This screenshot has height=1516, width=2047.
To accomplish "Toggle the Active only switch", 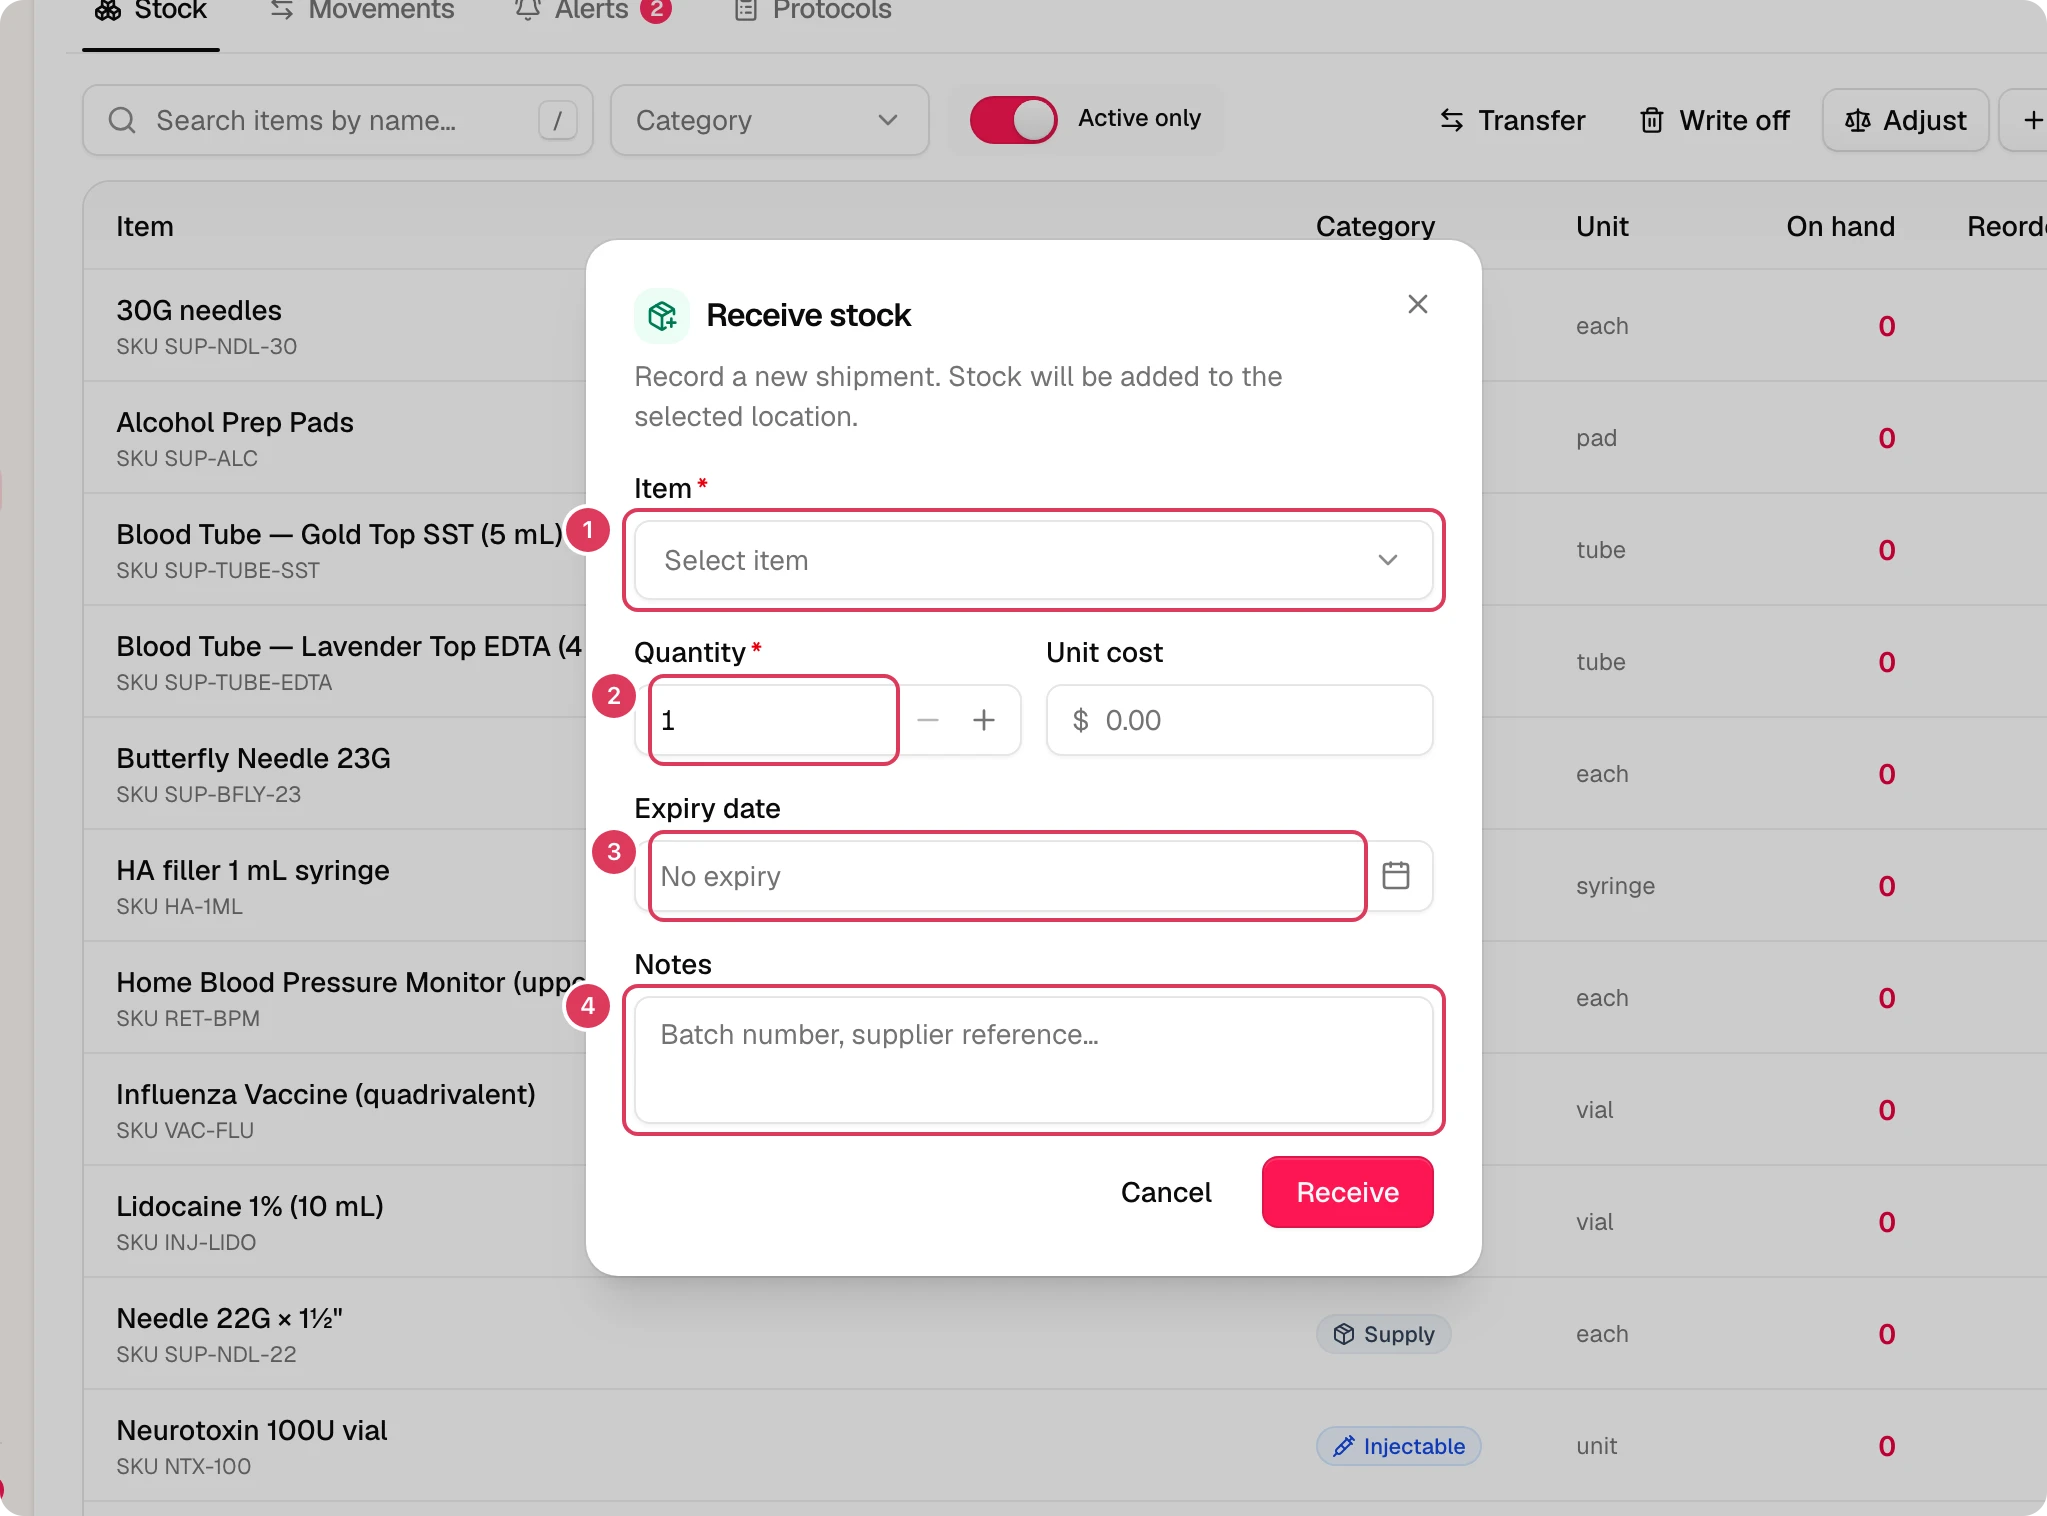I will (x=1013, y=120).
